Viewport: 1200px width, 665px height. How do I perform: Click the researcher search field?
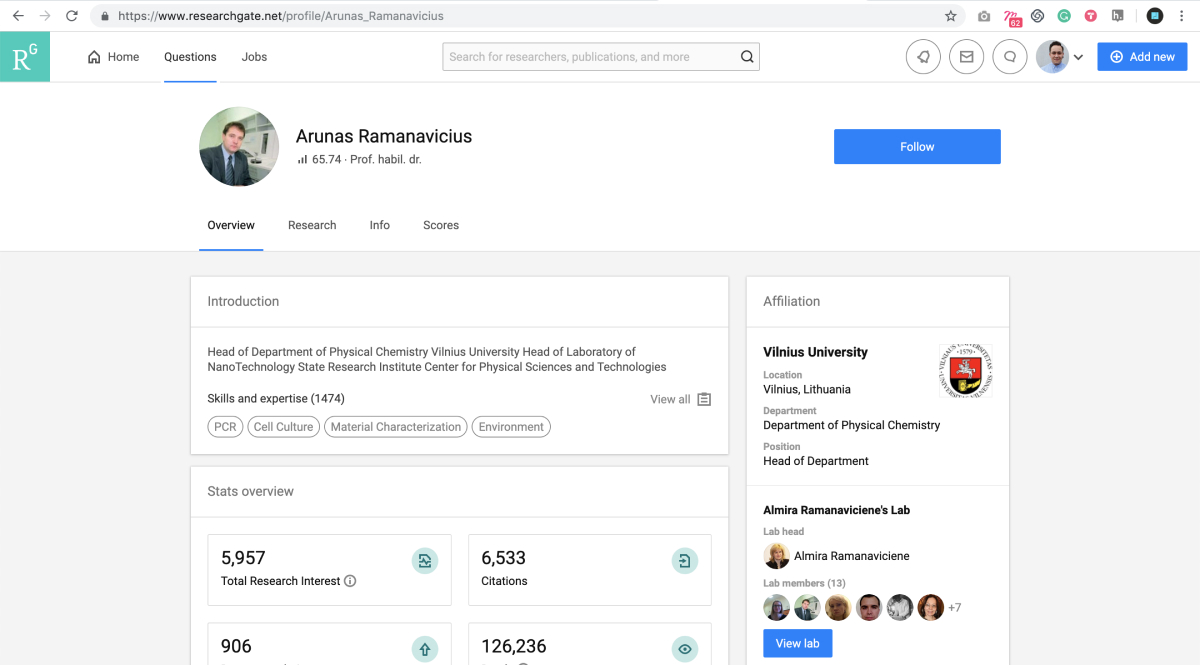coord(590,57)
